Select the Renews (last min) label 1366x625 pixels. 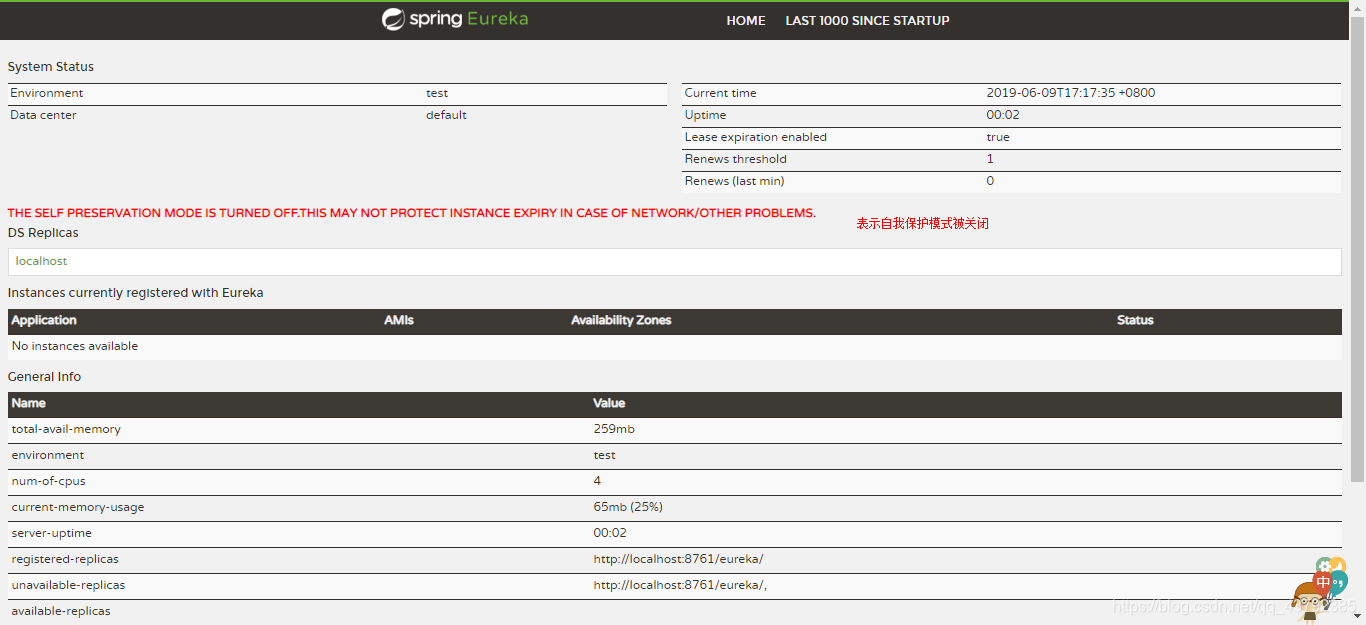point(735,181)
